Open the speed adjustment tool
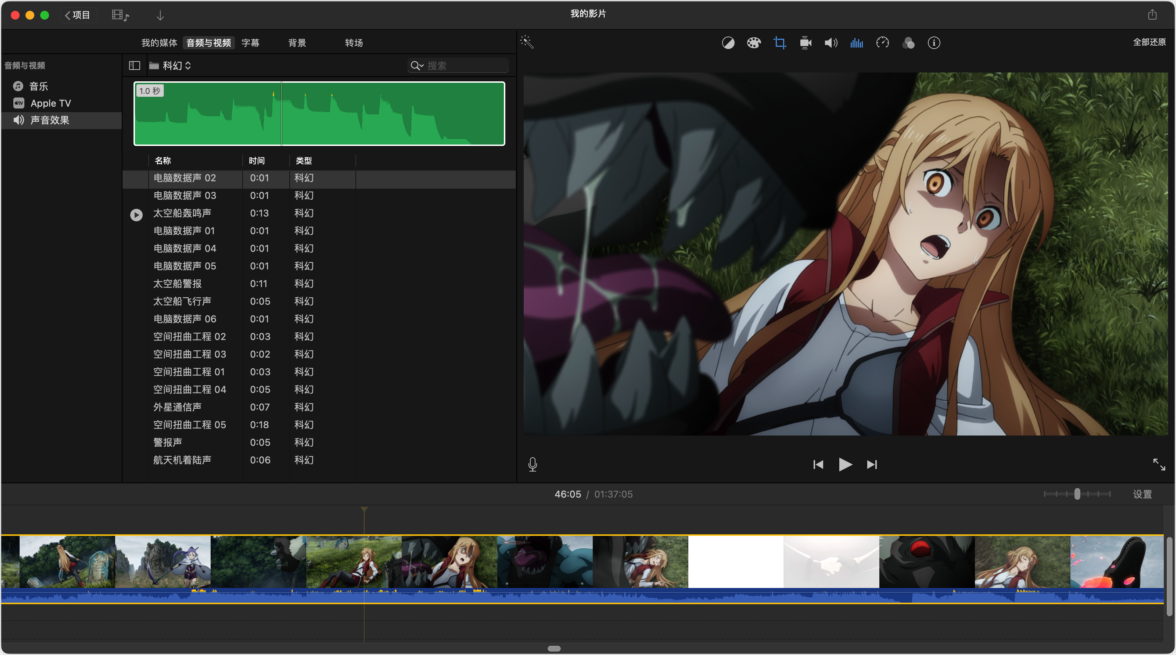This screenshot has width=1176, height=655. pos(883,43)
